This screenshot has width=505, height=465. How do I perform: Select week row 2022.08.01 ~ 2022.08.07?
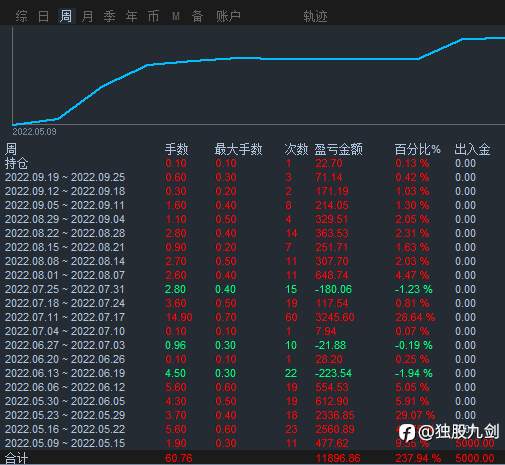65,275
